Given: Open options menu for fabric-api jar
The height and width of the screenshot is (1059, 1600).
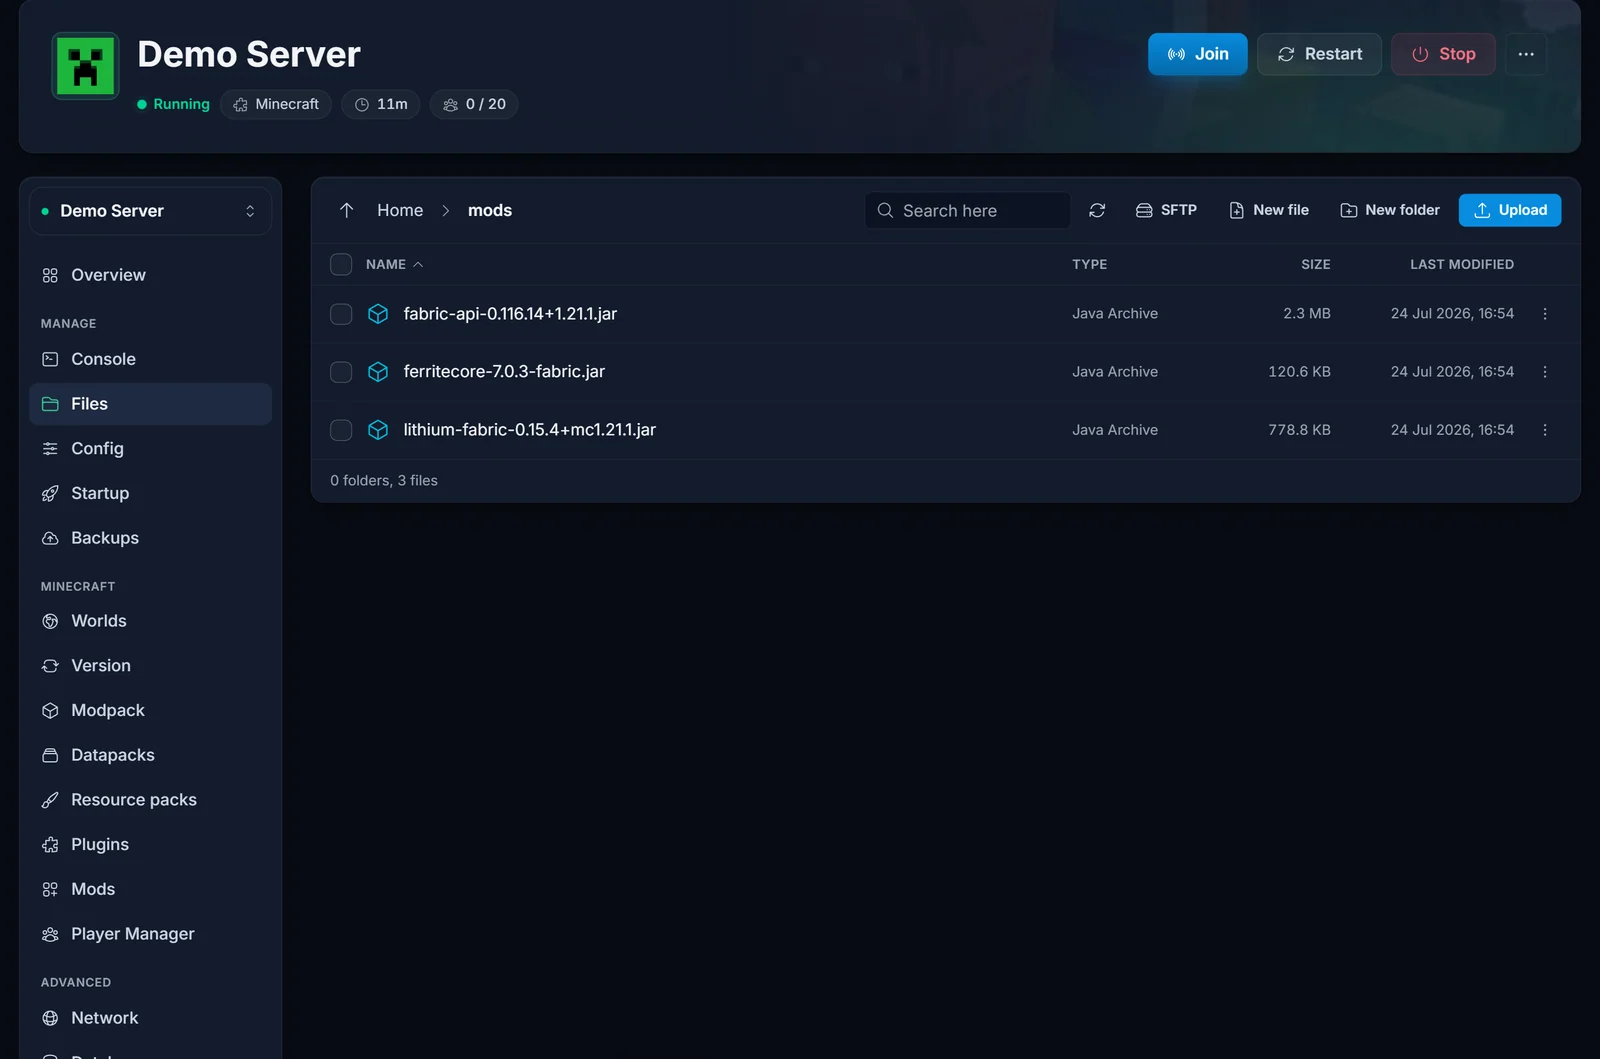Looking at the screenshot, I should click(1545, 314).
